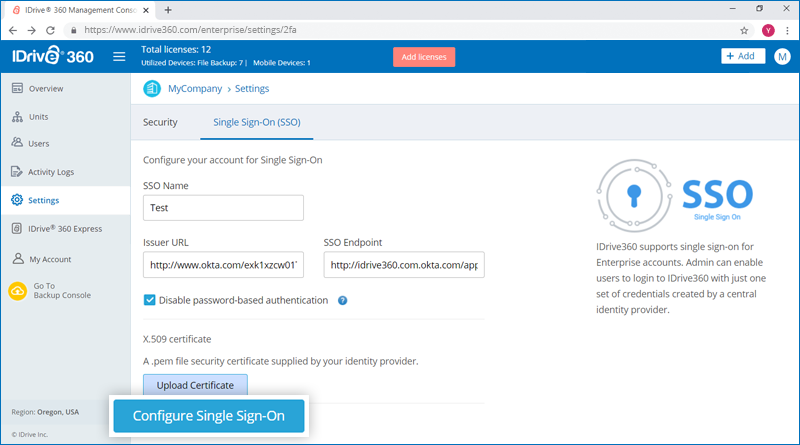Click the help question mark icon
Image resolution: width=800 pixels, height=445 pixels.
tap(342, 301)
